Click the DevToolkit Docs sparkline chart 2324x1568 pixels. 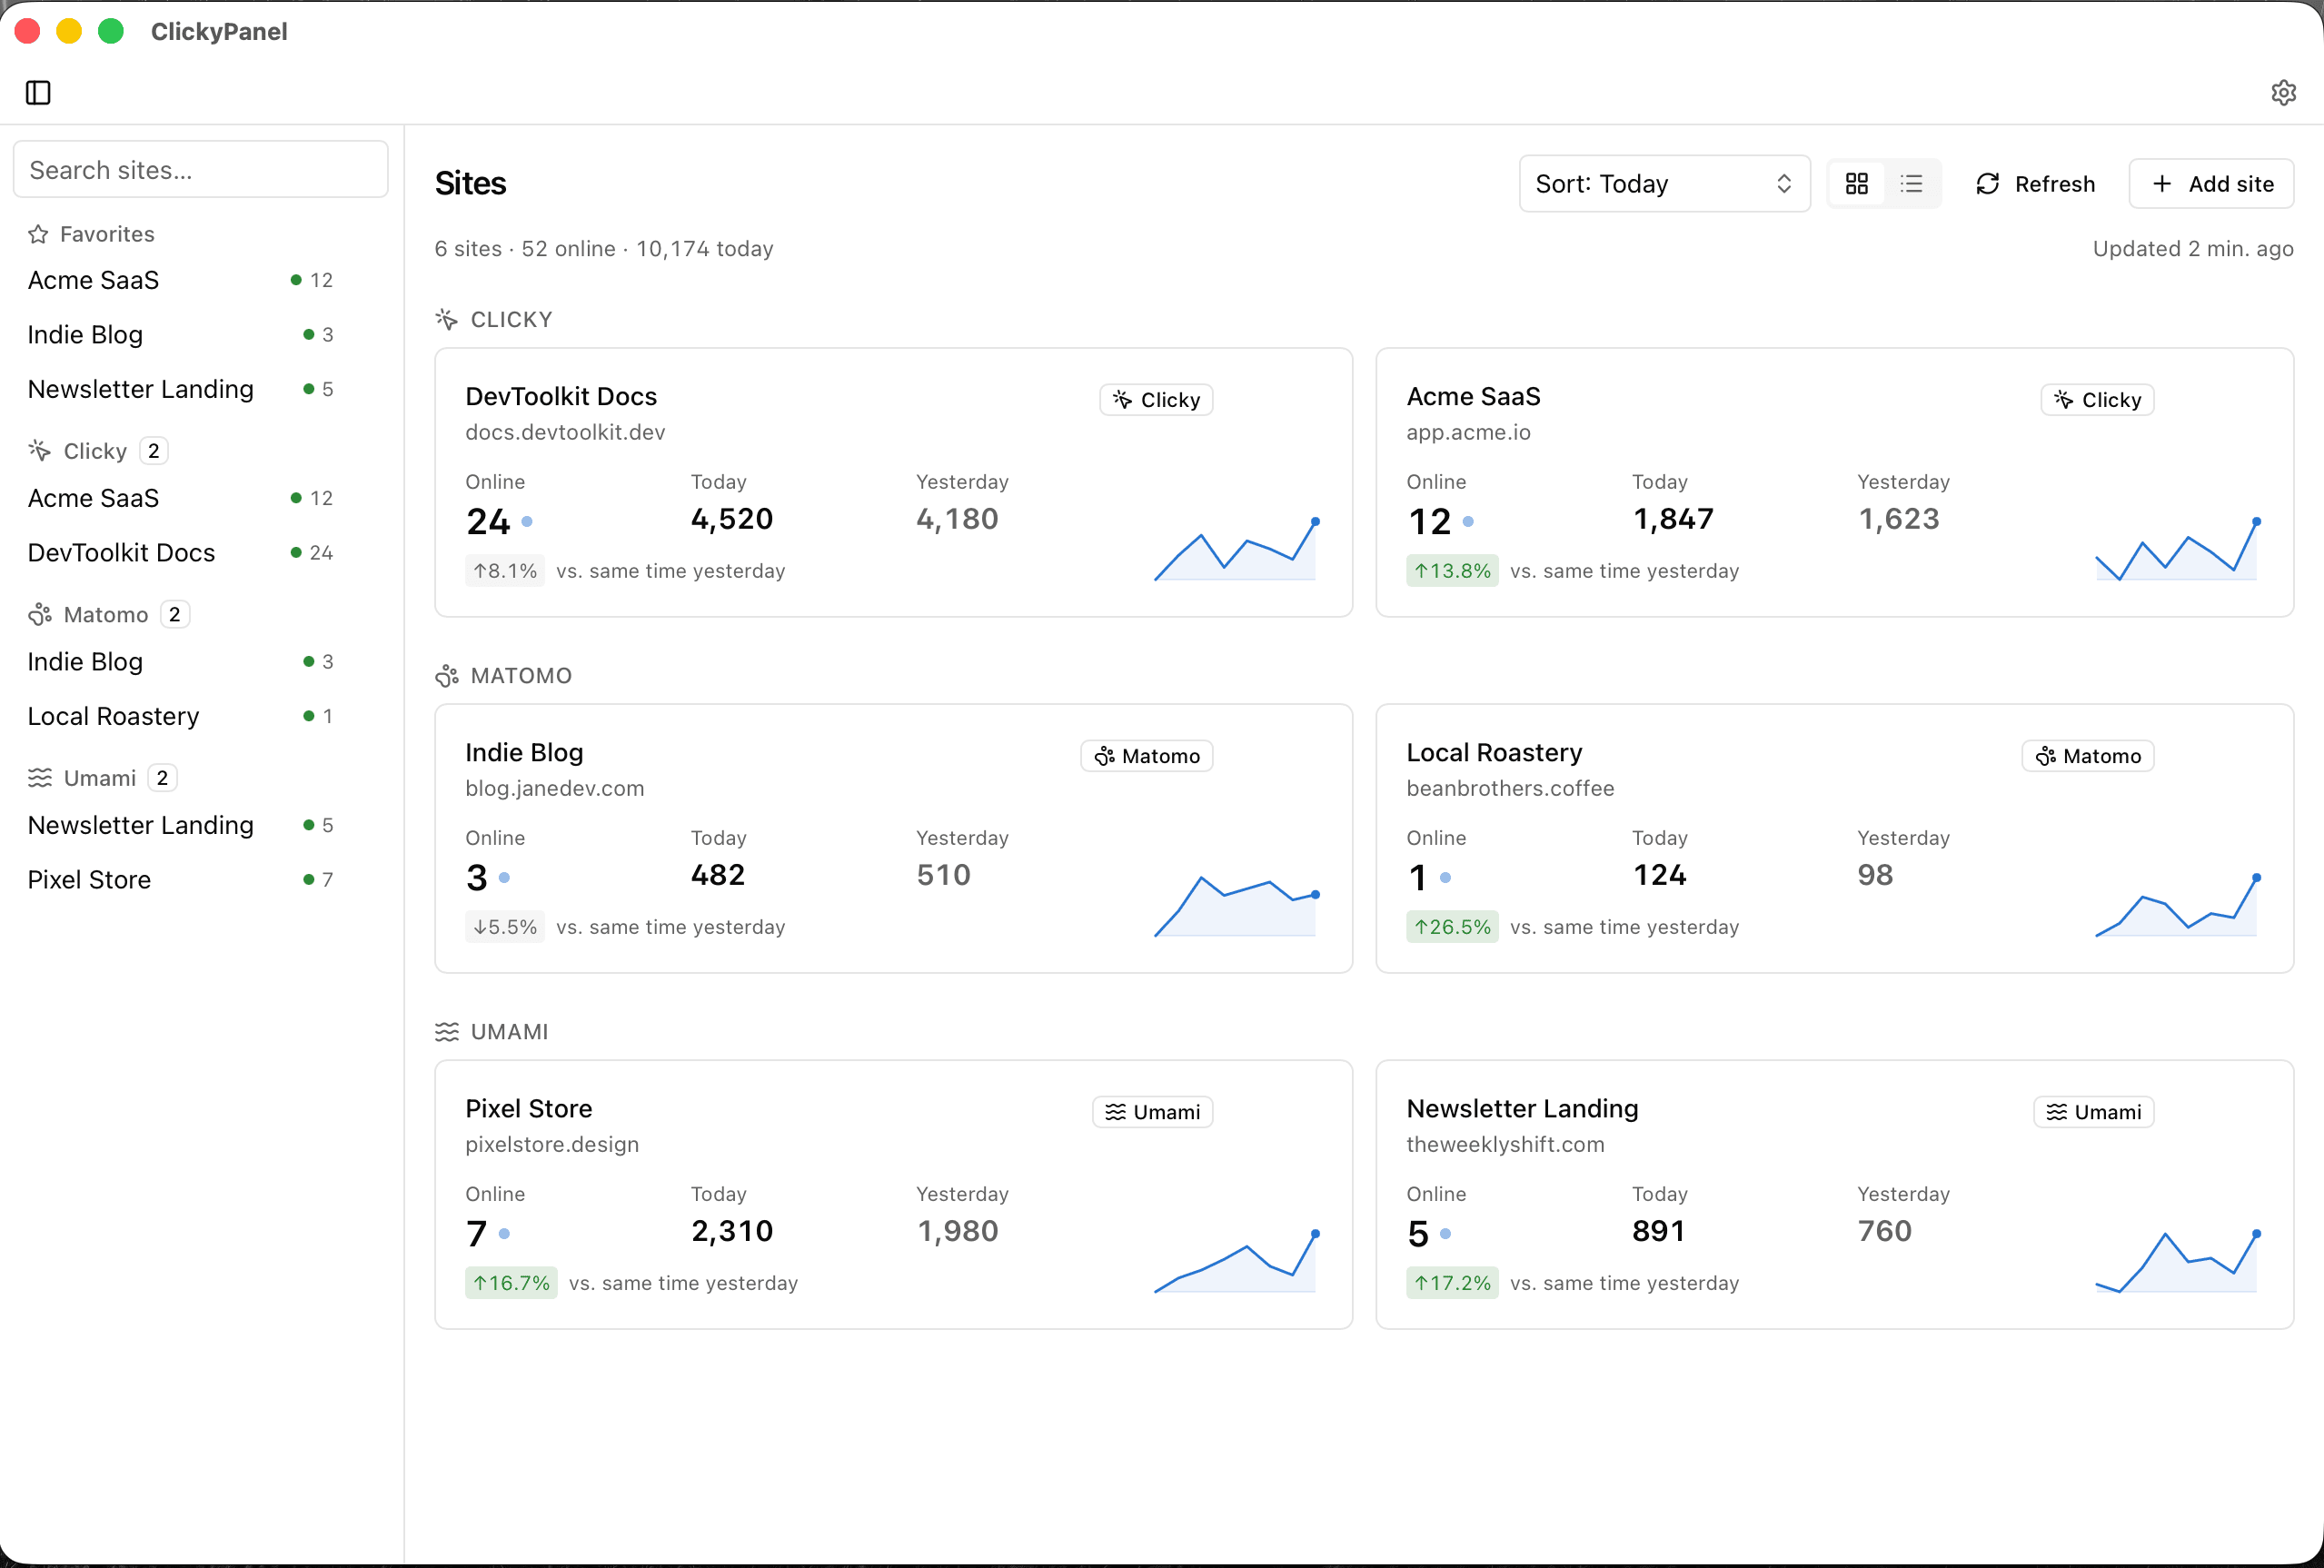coord(1237,549)
